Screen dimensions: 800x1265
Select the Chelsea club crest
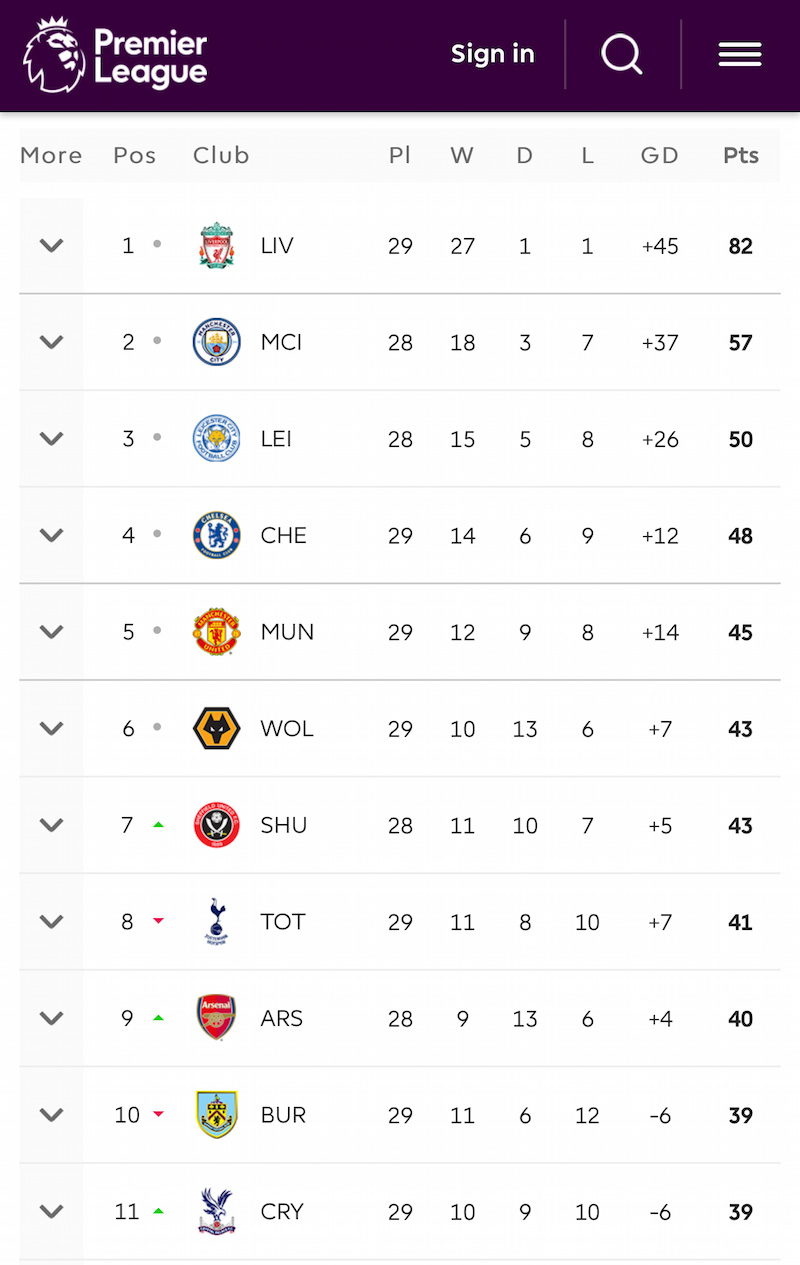(x=216, y=535)
